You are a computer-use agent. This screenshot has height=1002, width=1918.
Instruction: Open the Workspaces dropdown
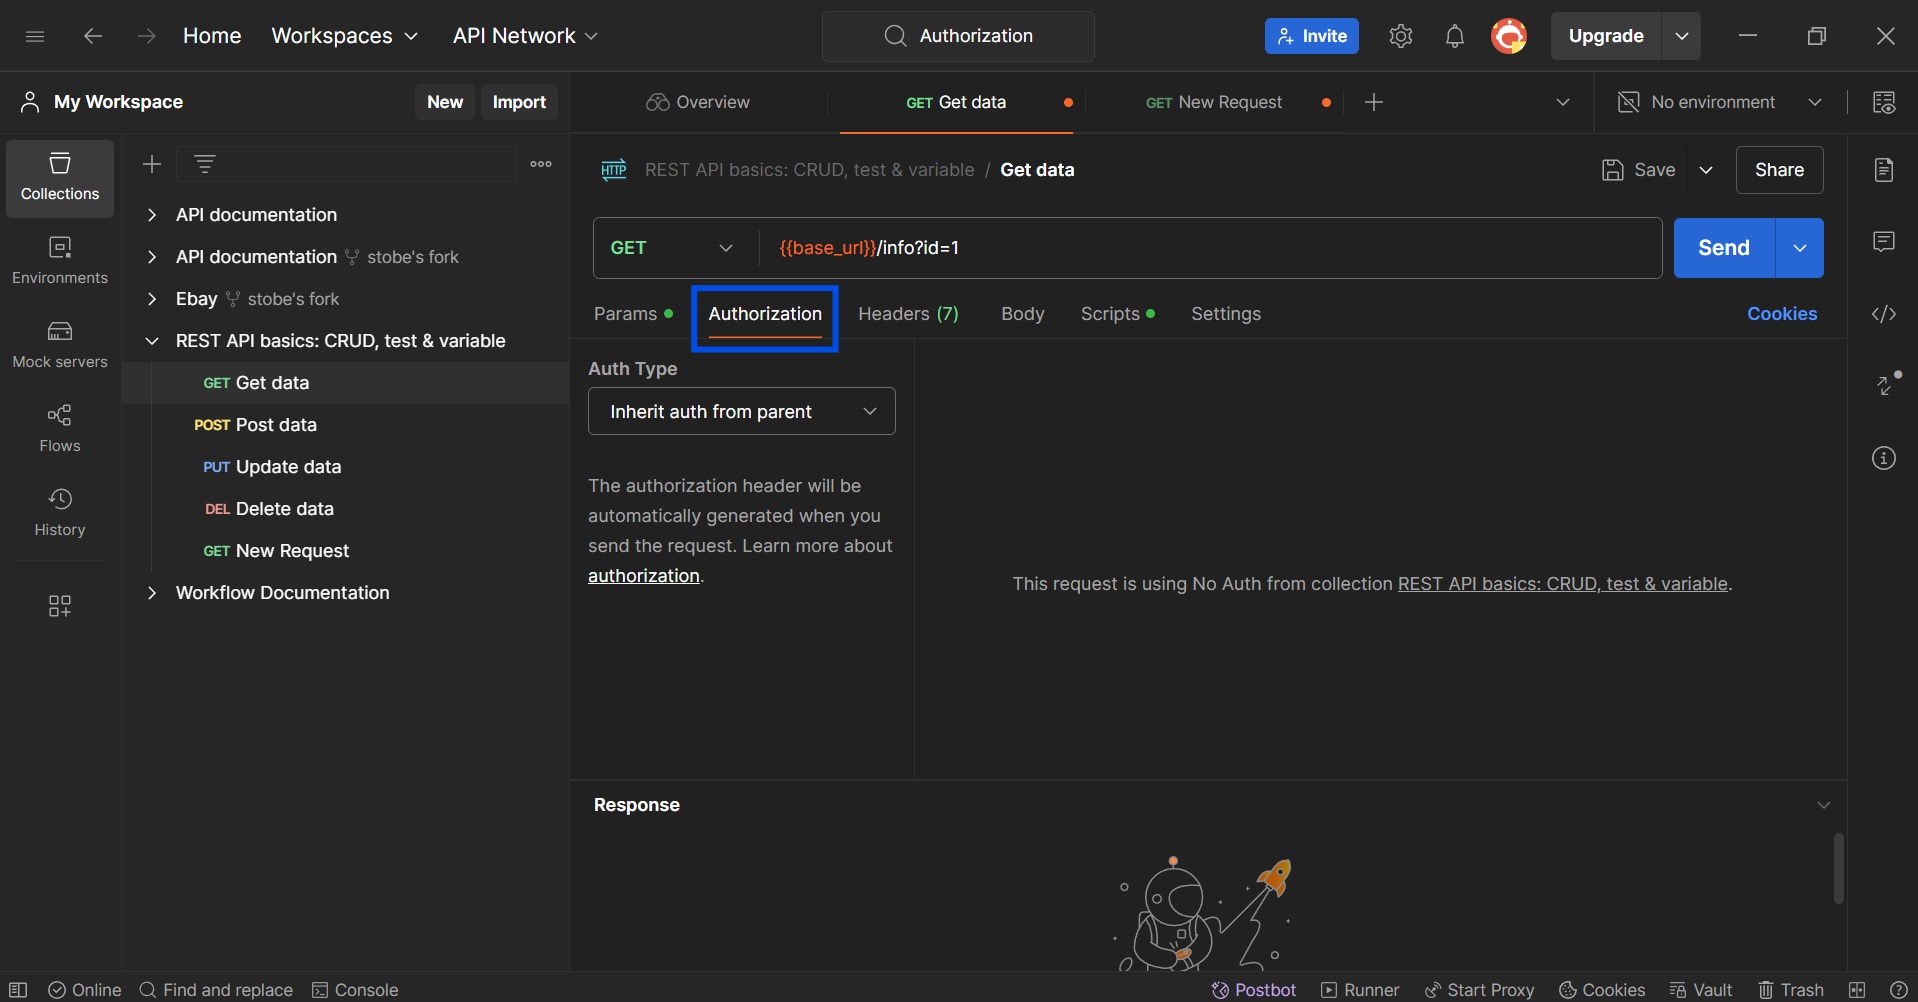344,36
